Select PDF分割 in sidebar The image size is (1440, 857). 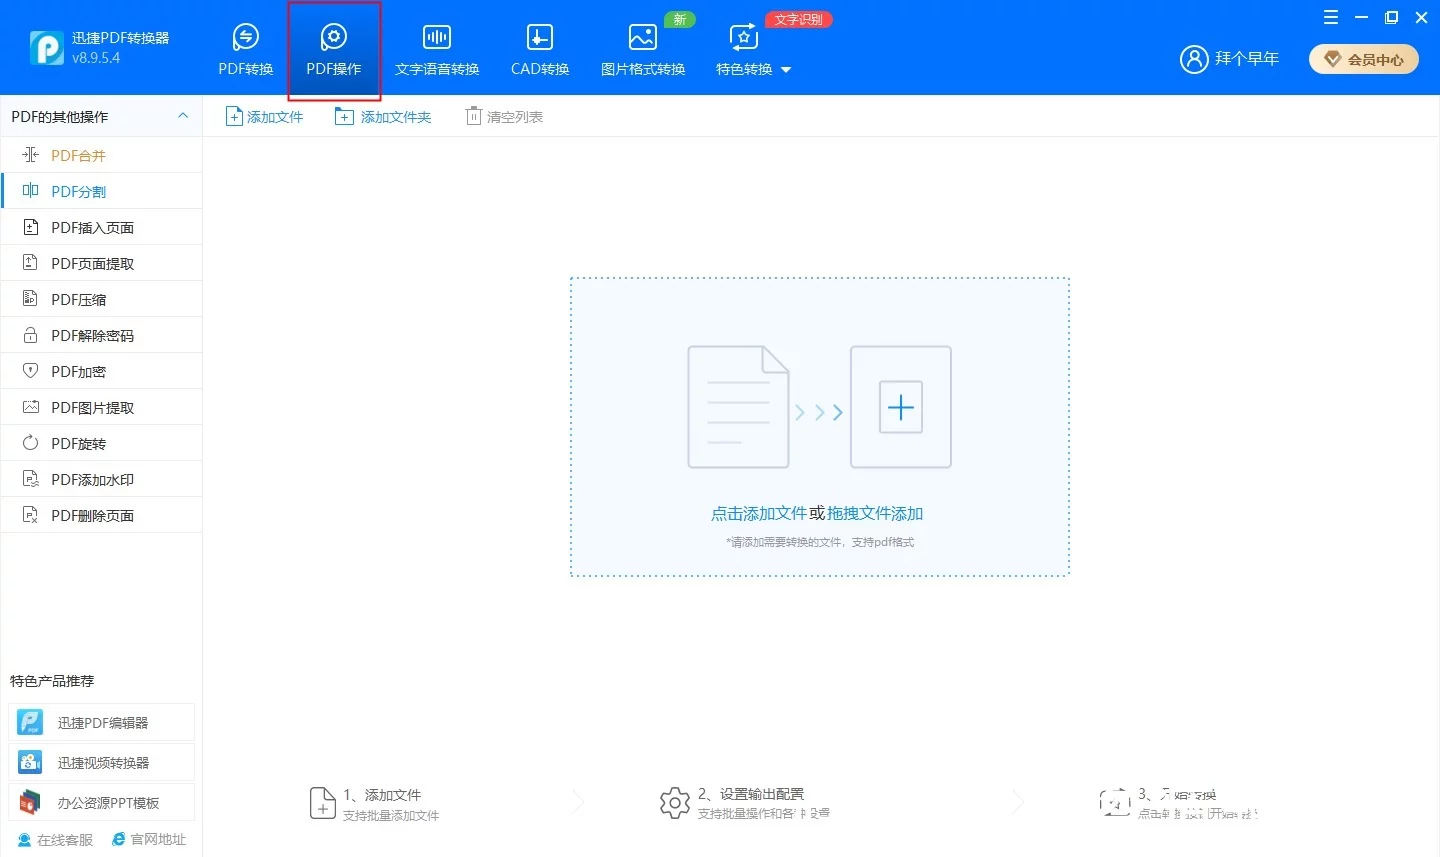click(101, 191)
